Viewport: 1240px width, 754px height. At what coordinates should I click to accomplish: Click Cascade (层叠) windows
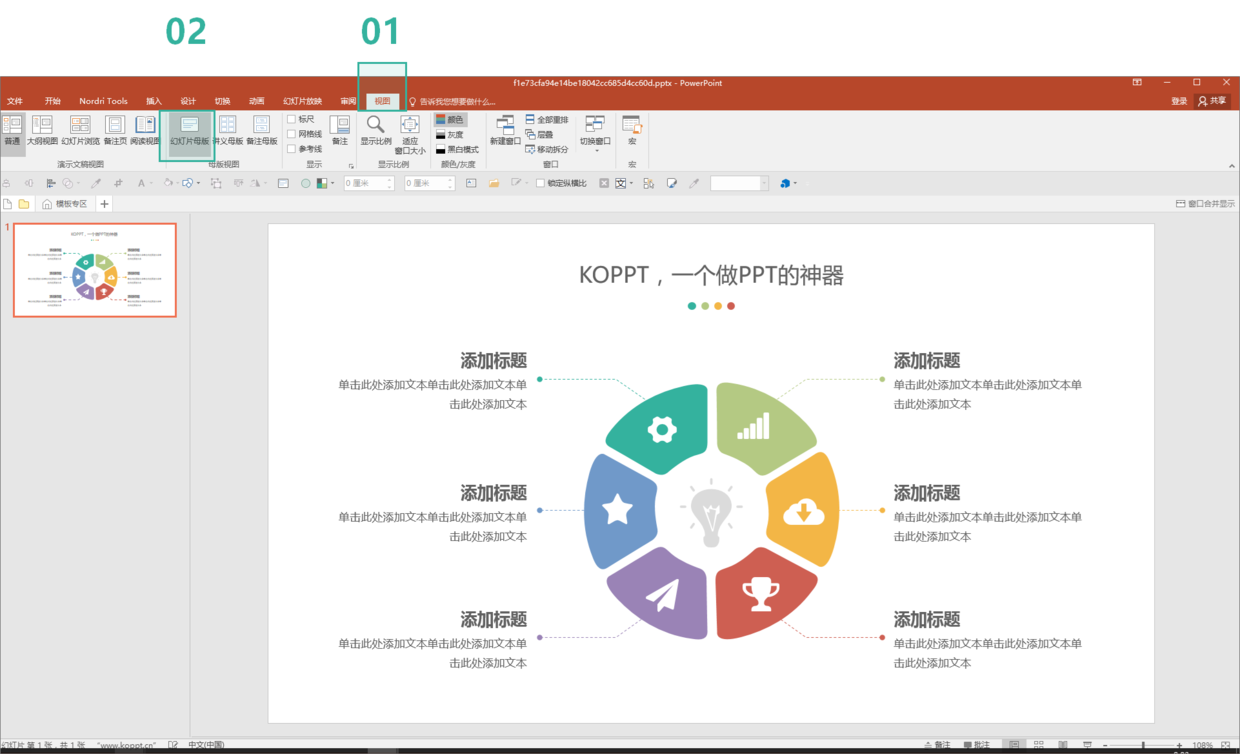click(x=540, y=134)
